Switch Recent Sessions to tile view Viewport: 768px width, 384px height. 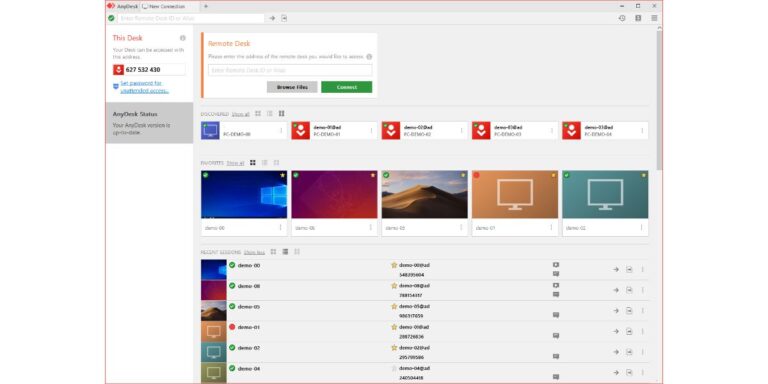pos(273,252)
